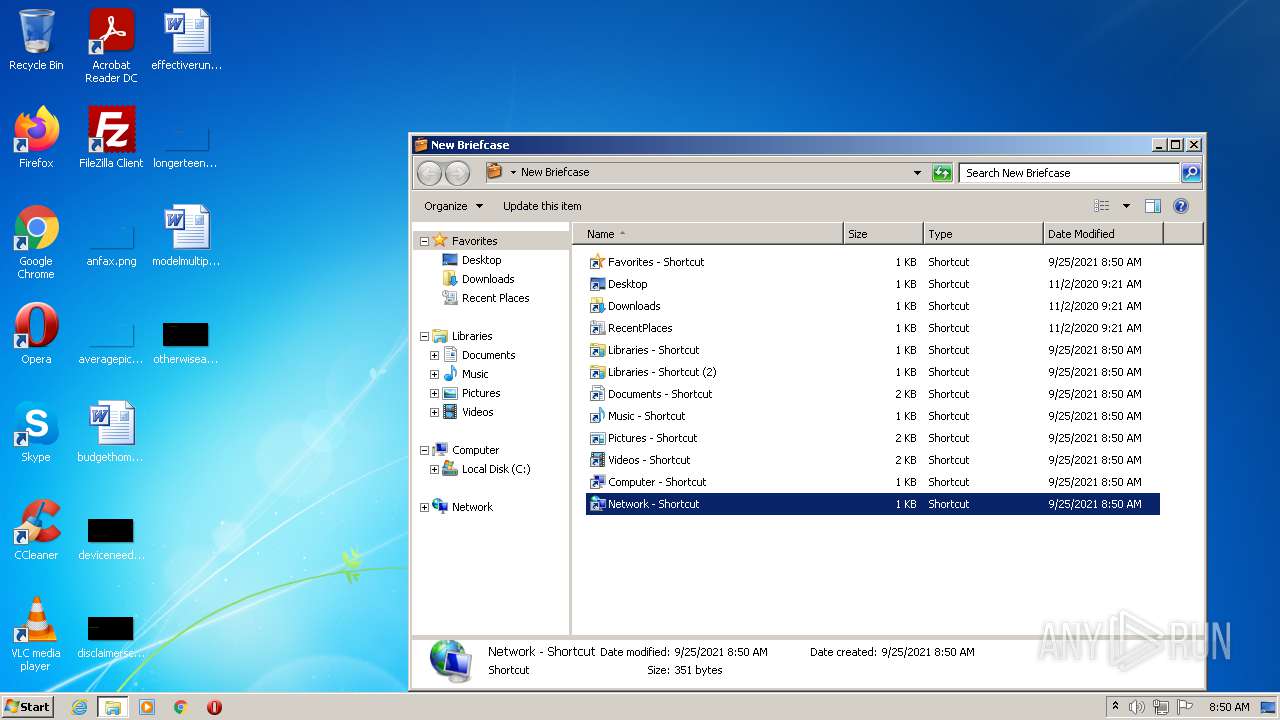Click Update this item toolbar button
Image resolution: width=1280 pixels, height=720 pixels.
coord(542,206)
